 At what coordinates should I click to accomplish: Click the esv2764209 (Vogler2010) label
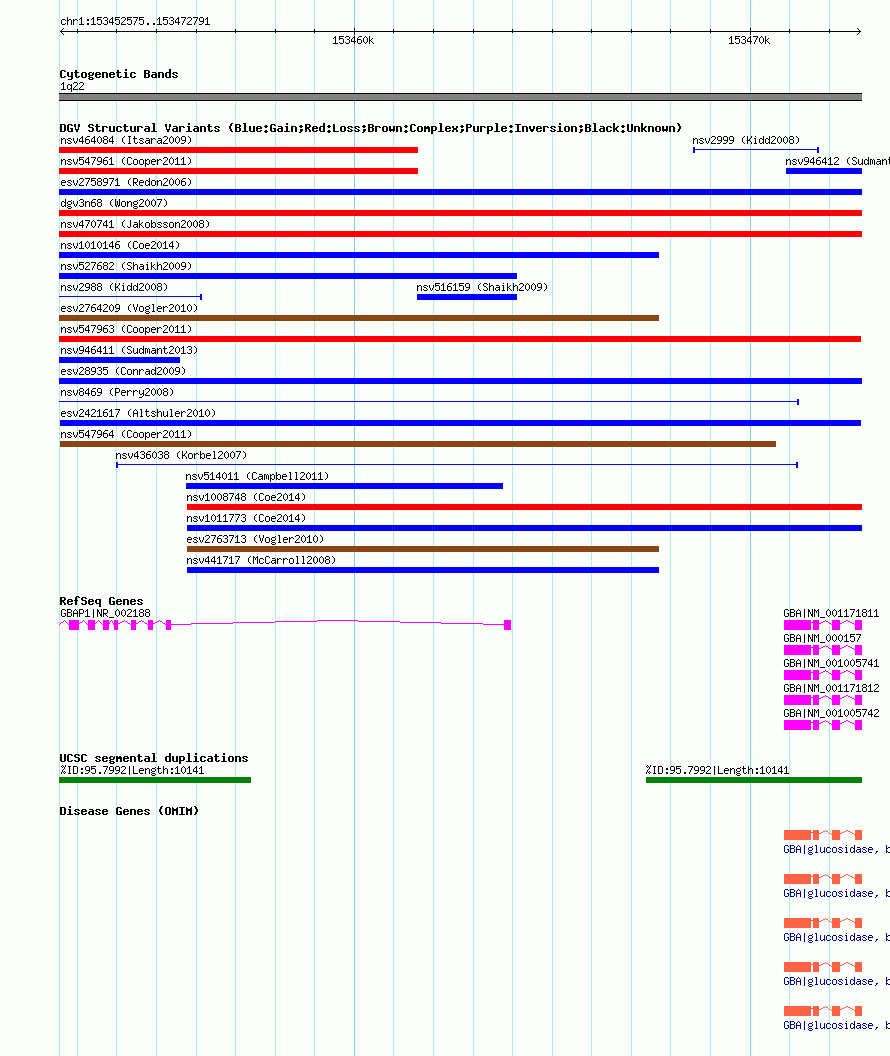pyautogui.click(x=129, y=308)
